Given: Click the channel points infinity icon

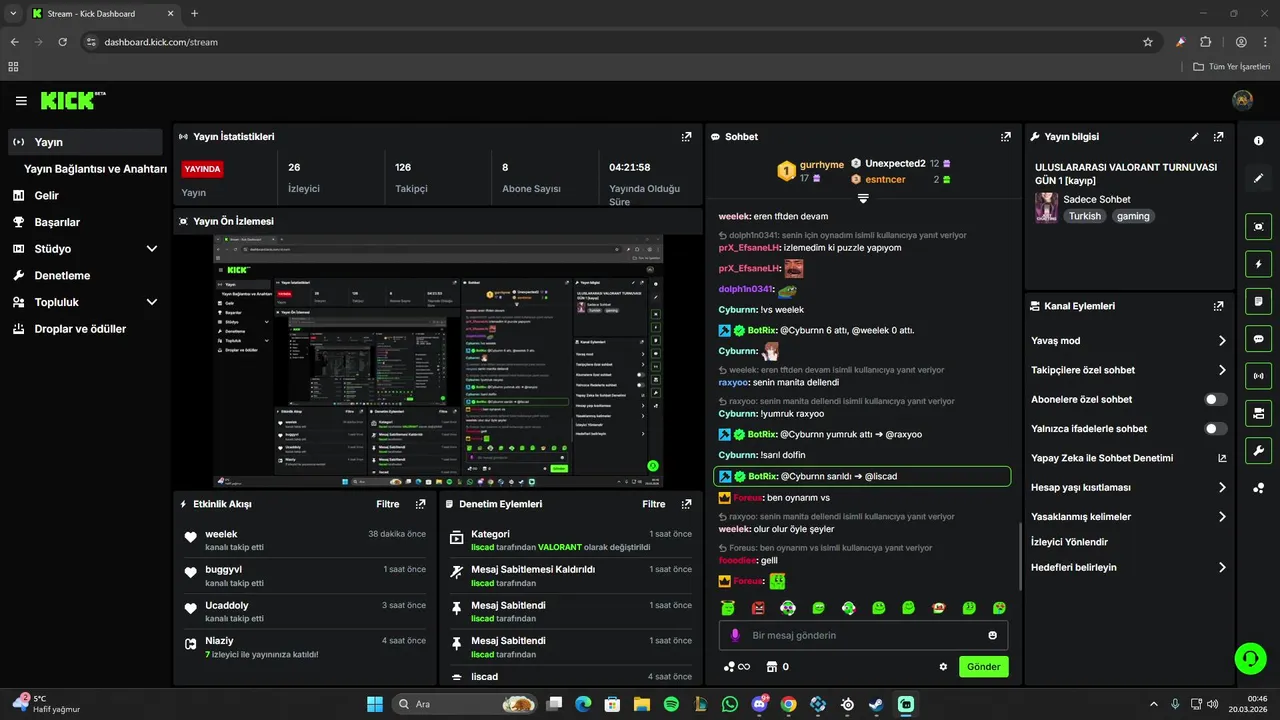Looking at the screenshot, I should click(x=737, y=667).
